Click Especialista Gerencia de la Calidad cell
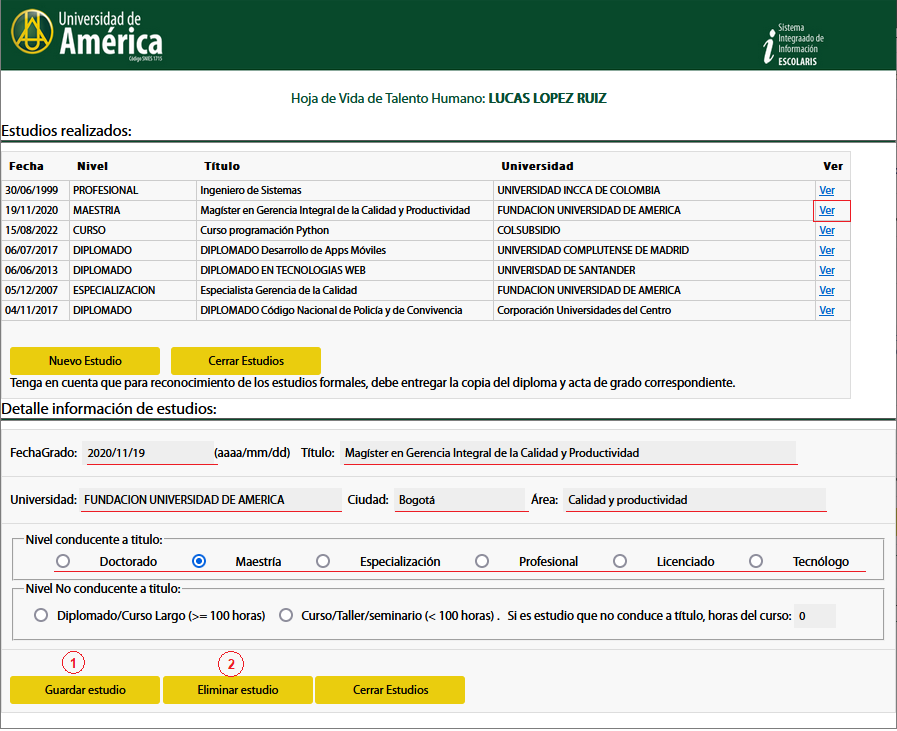Screen dimensions: 897x731 pyautogui.click(x=345, y=291)
